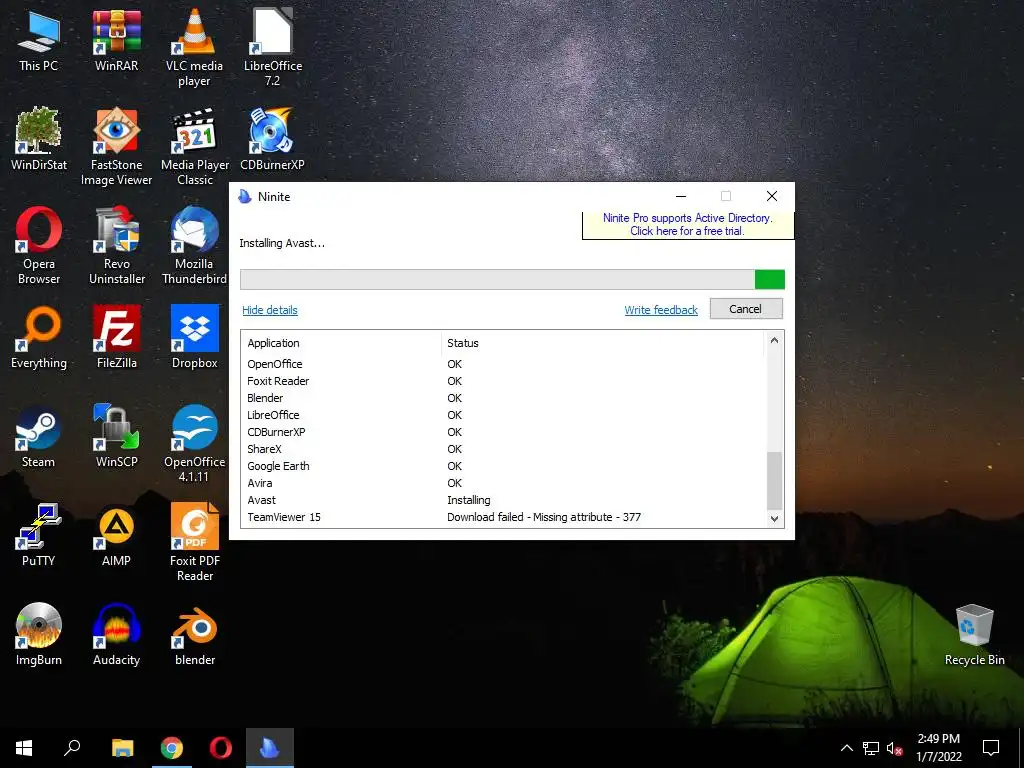This screenshot has width=1024, height=768.
Task: Click the installation progress bar
Action: [x=512, y=280]
